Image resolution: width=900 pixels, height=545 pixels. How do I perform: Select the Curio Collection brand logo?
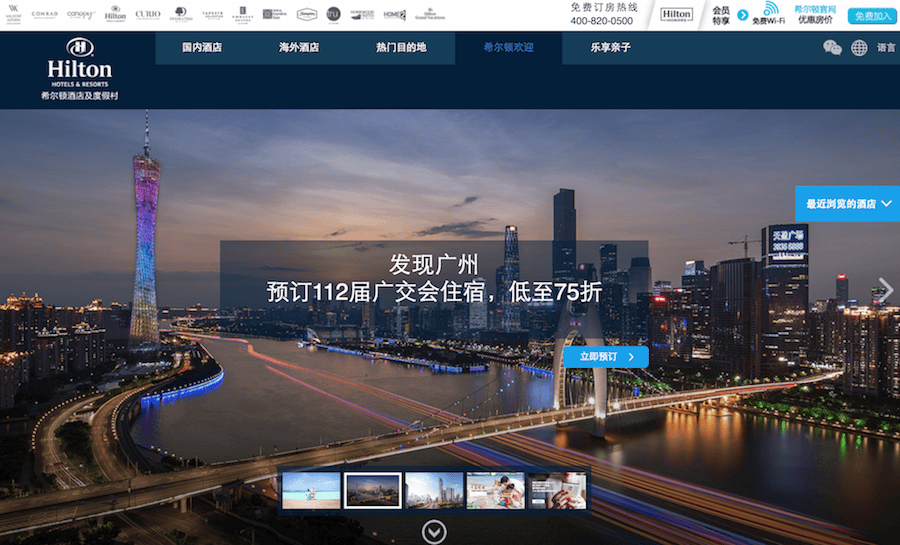tap(147, 14)
